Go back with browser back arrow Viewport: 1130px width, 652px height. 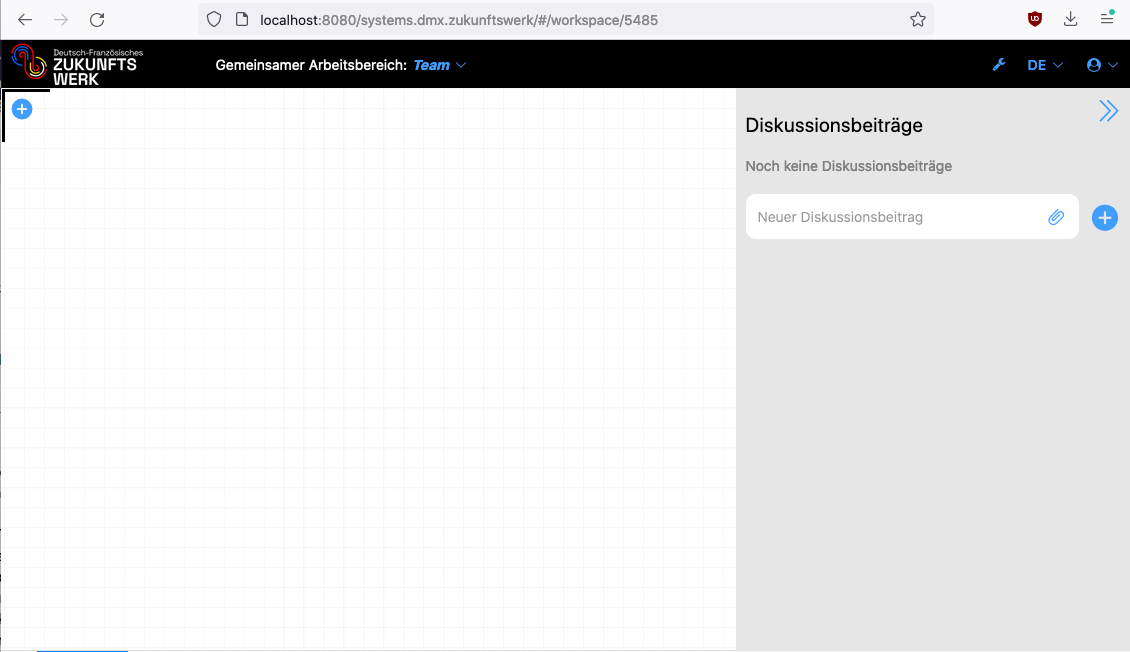25,19
